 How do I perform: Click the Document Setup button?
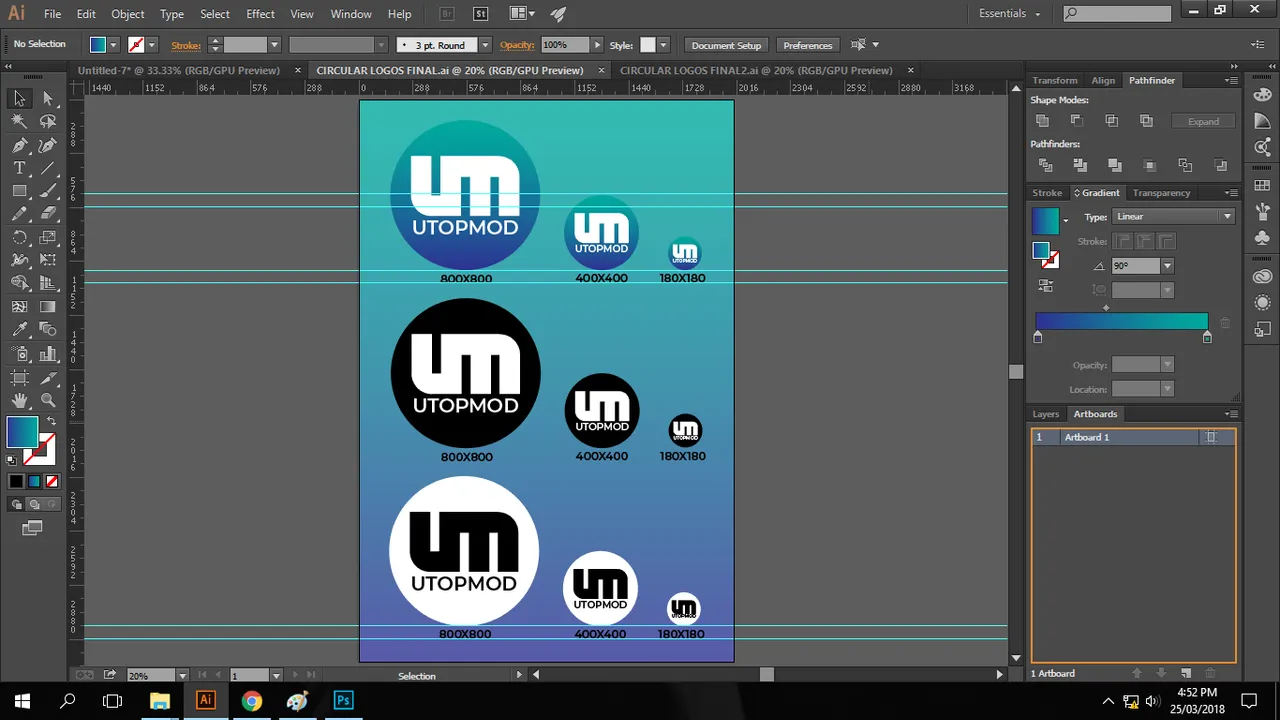tap(726, 45)
